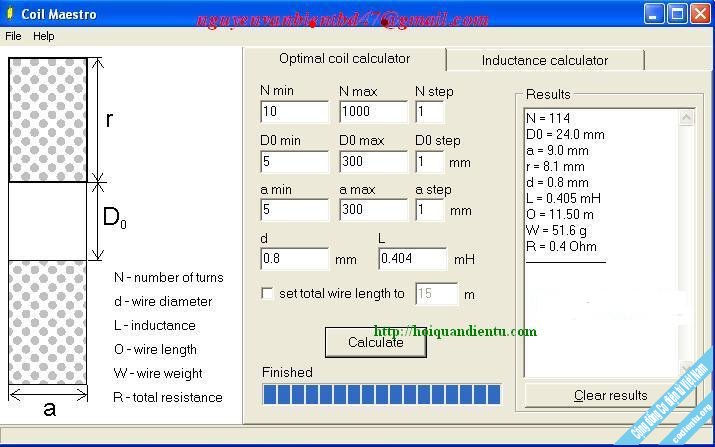Minimize the Coil Maestro window

tap(653, 14)
